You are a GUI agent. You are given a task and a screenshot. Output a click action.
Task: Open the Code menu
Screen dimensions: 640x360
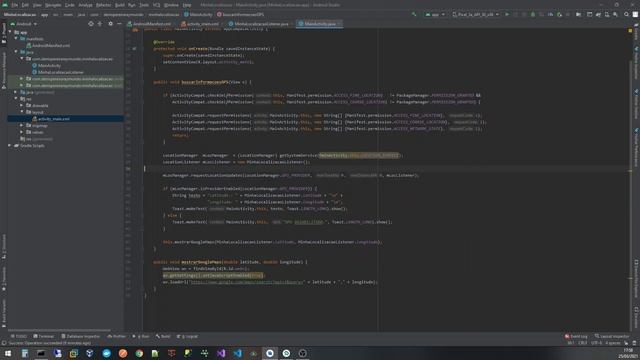tap(70, 5)
